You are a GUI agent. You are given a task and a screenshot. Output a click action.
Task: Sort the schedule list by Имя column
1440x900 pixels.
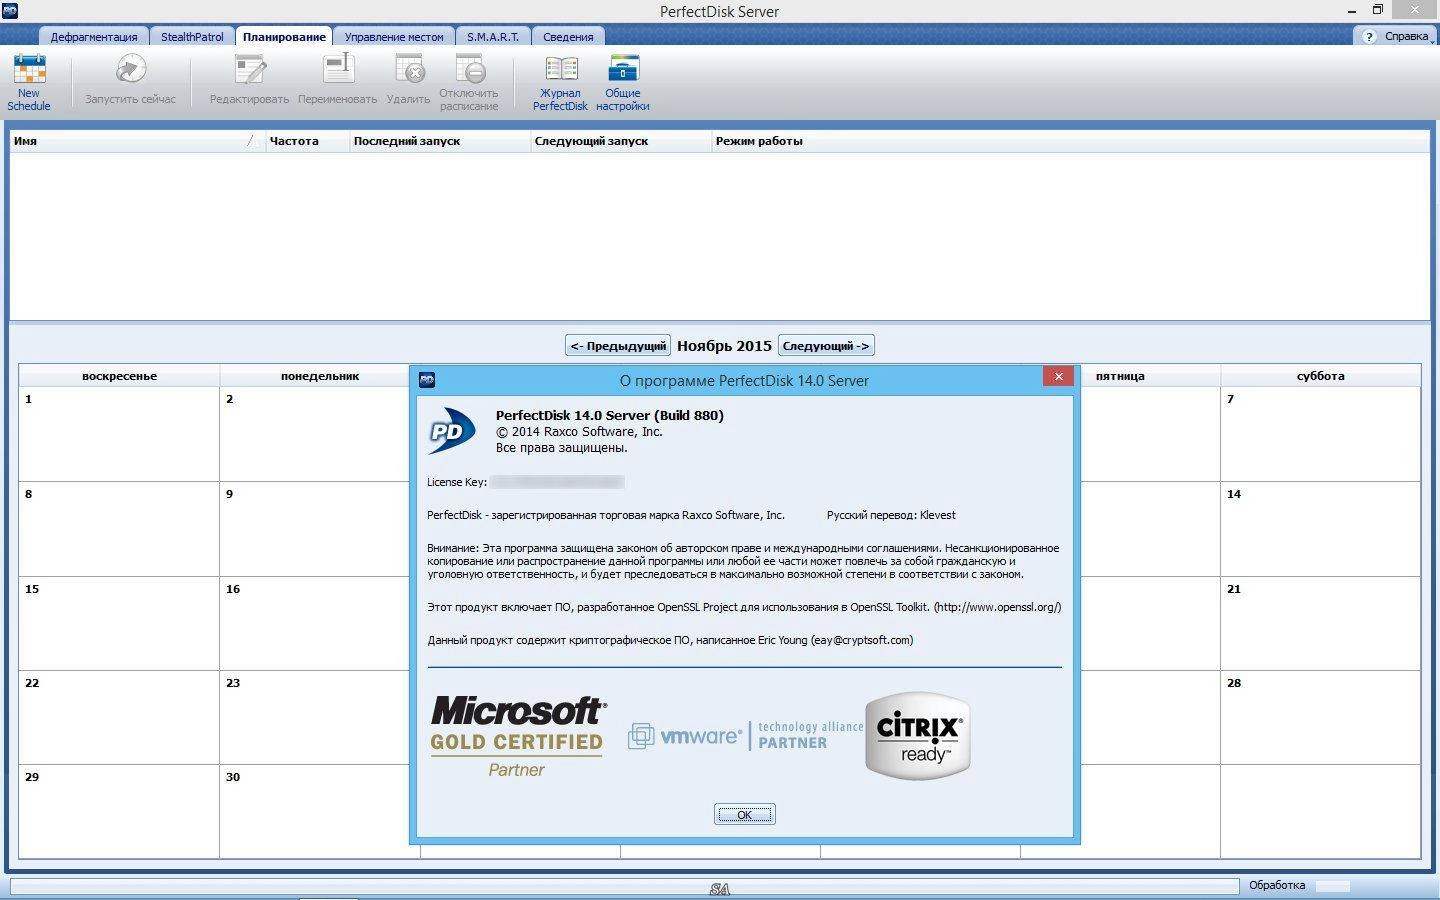point(137,141)
